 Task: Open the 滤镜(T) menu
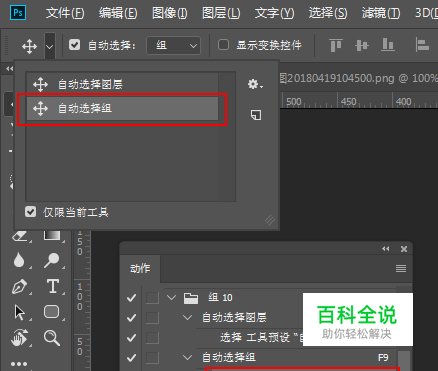pyautogui.click(x=381, y=13)
